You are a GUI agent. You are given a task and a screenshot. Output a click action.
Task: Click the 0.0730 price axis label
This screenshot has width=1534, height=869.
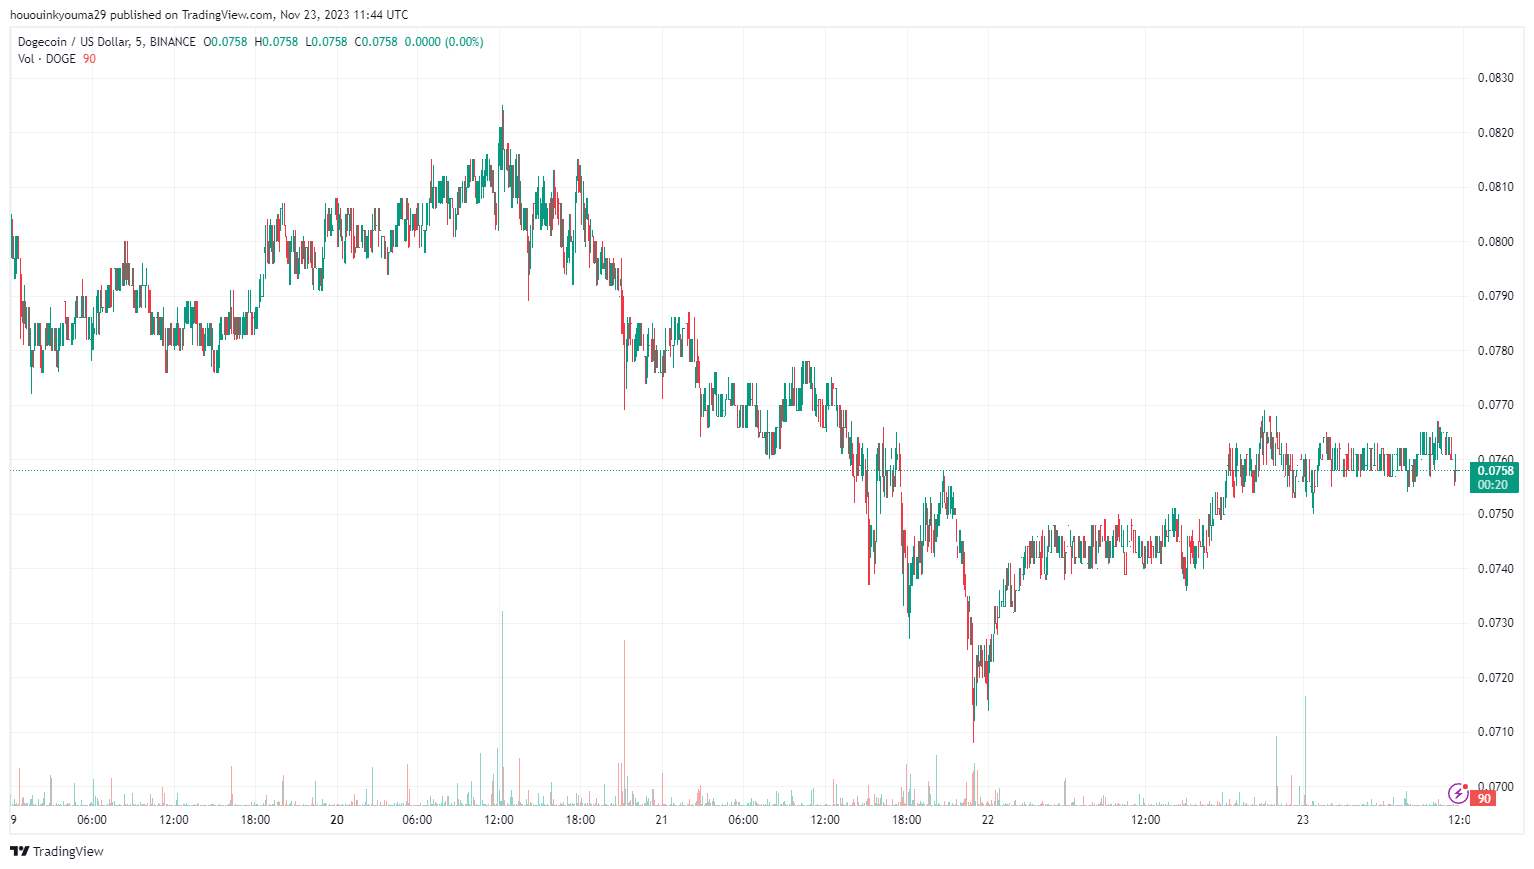point(1495,623)
